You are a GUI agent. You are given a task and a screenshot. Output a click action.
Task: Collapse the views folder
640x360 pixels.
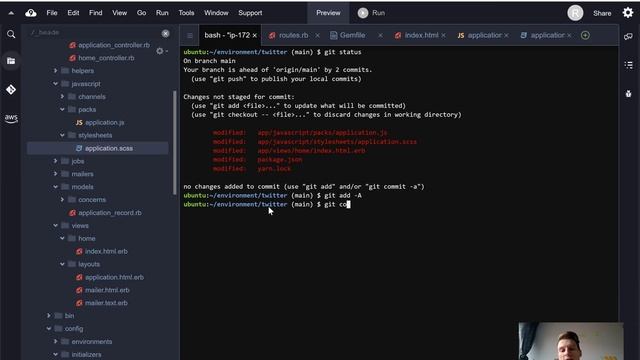coord(56,225)
